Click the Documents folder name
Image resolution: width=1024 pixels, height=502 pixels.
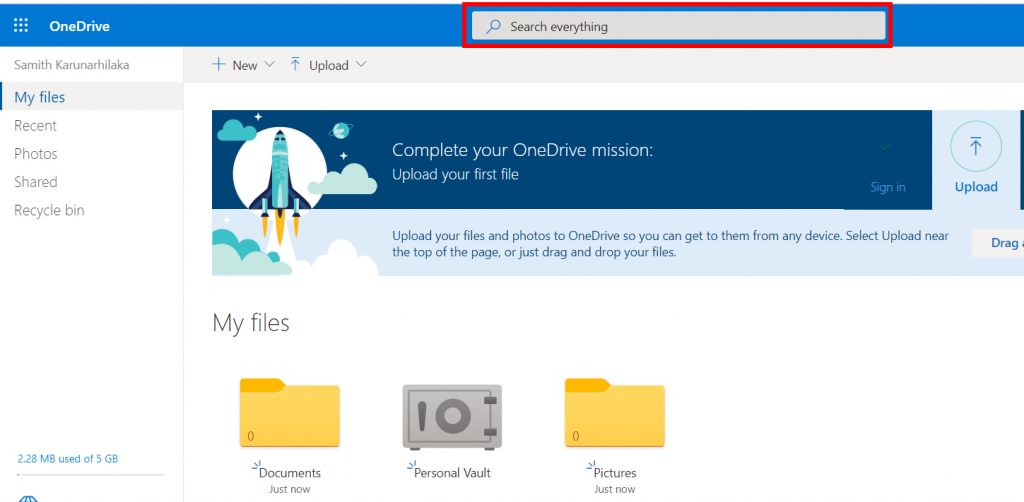(x=290, y=473)
